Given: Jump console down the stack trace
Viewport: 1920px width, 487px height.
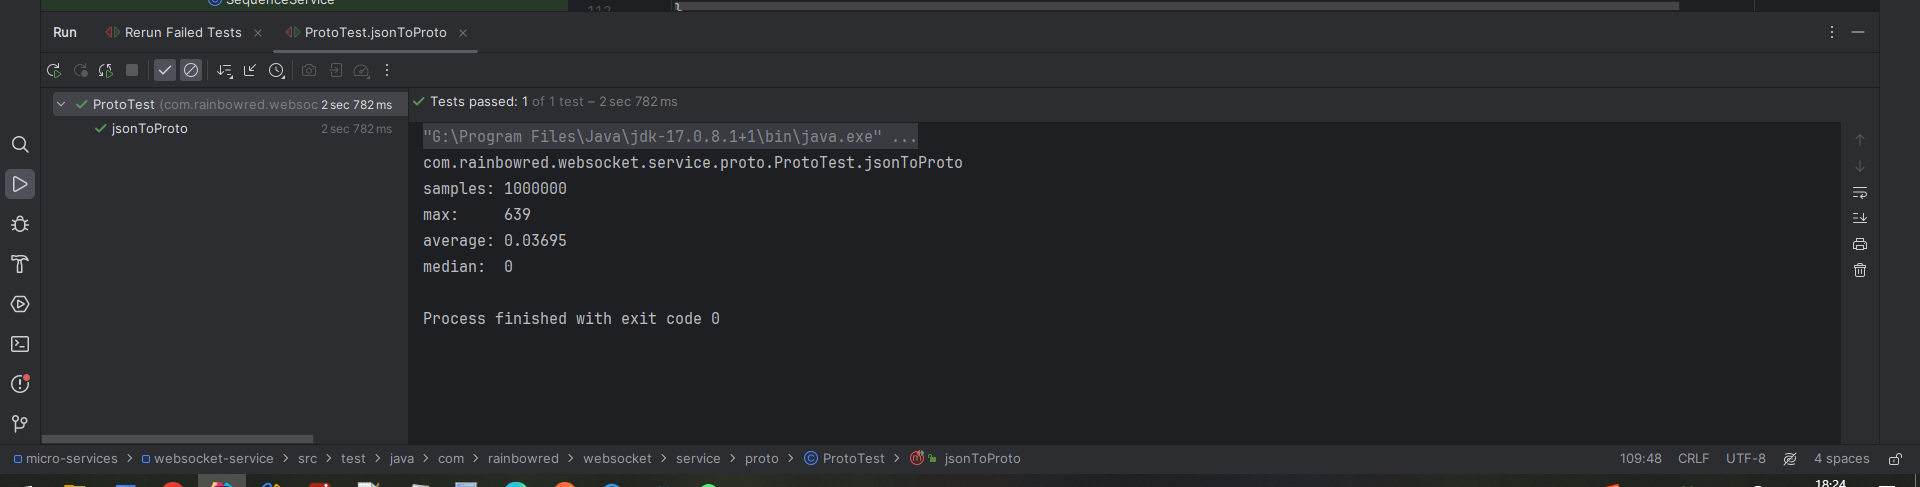Looking at the screenshot, I should click(1860, 167).
